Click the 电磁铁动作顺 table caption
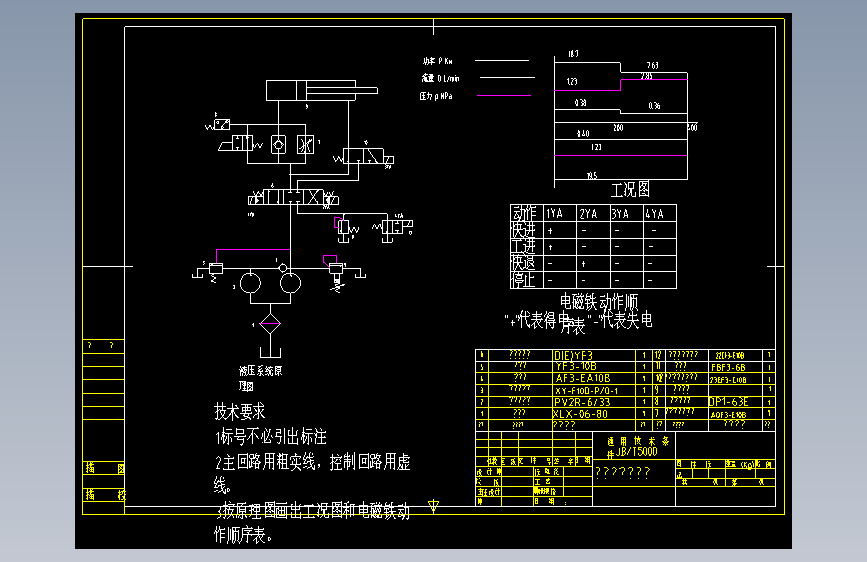Image resolution: width=867 pixels, height=562 pixels. [x=599, y=302]
